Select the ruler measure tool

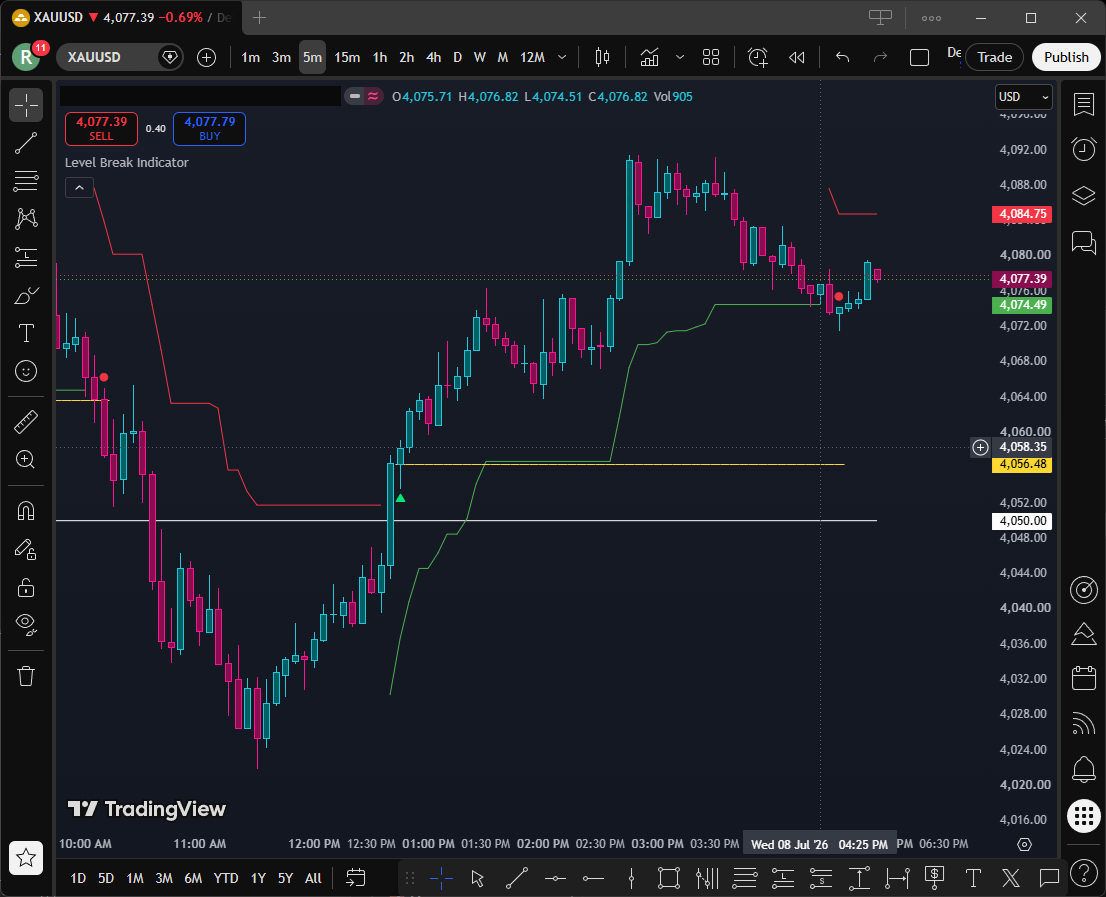pos(26,422)
